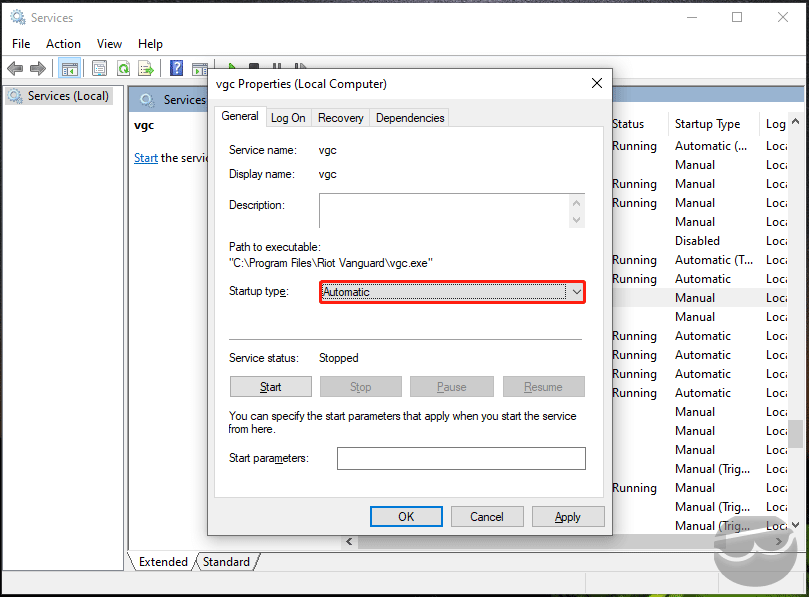Click the list's scroll down arrow
This screenshot has width=809, height=597.
795,525
